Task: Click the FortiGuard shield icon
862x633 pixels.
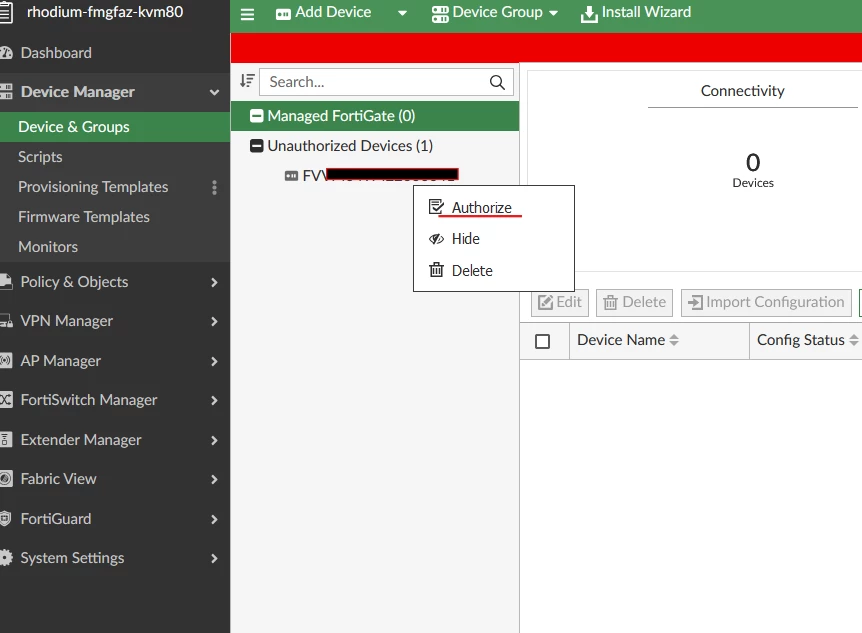Action: (x=5, y=519)
